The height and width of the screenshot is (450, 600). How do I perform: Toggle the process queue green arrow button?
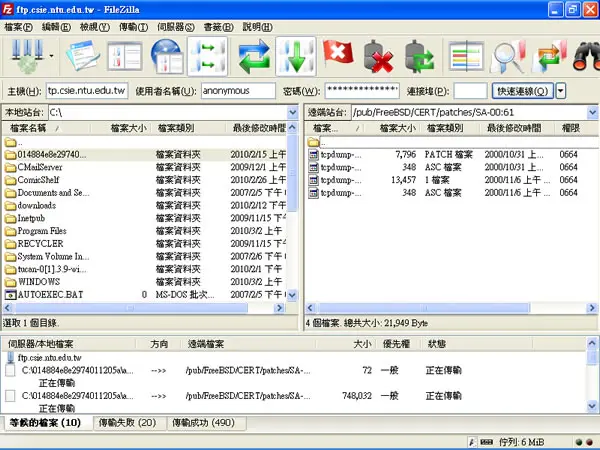click(296, 57)
